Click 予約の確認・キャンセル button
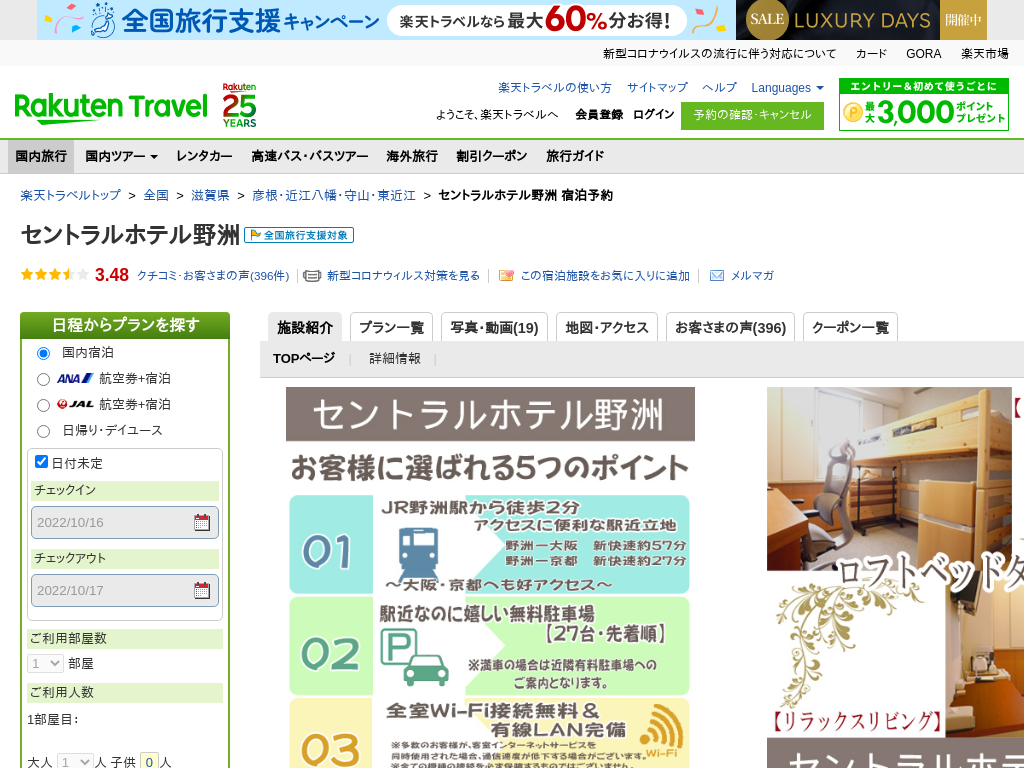The width and height of the screenshot is (1024, 768). click(752, 115)
